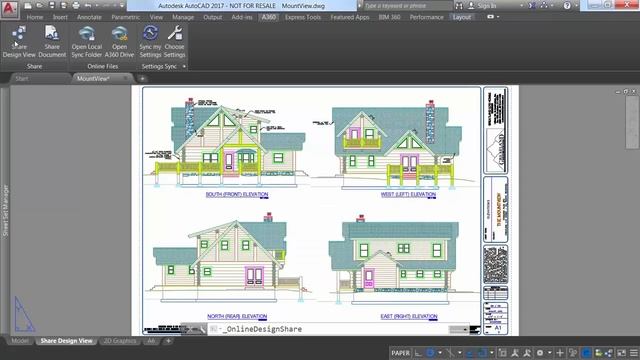Toggle the hardware acceleration blue circle icon
The height and width of the screenshot is (360, 640).
(587, 353)
